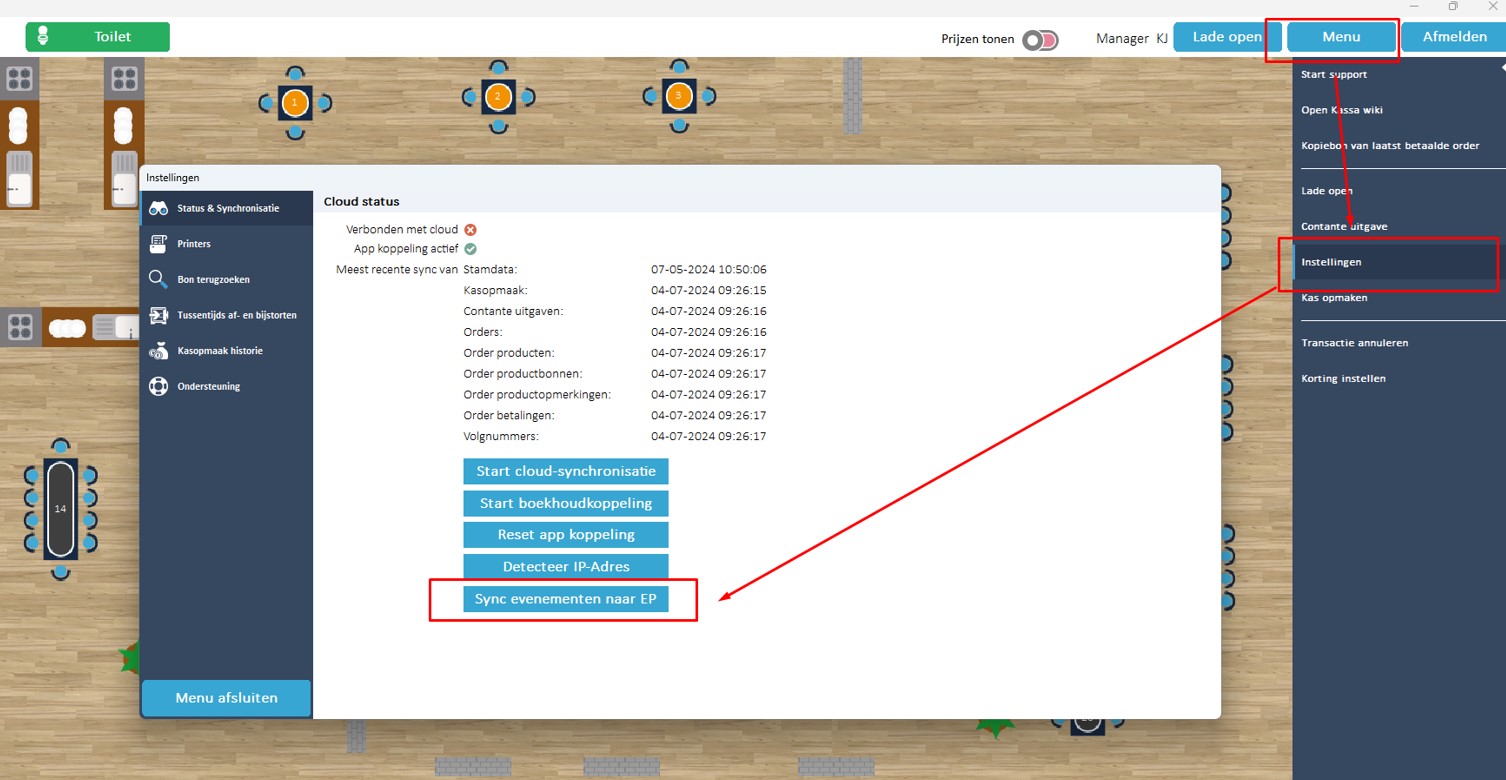Toggle the Prijzen tonen switch
This screenshot has width=1506, height=780.
point(1040,40)
